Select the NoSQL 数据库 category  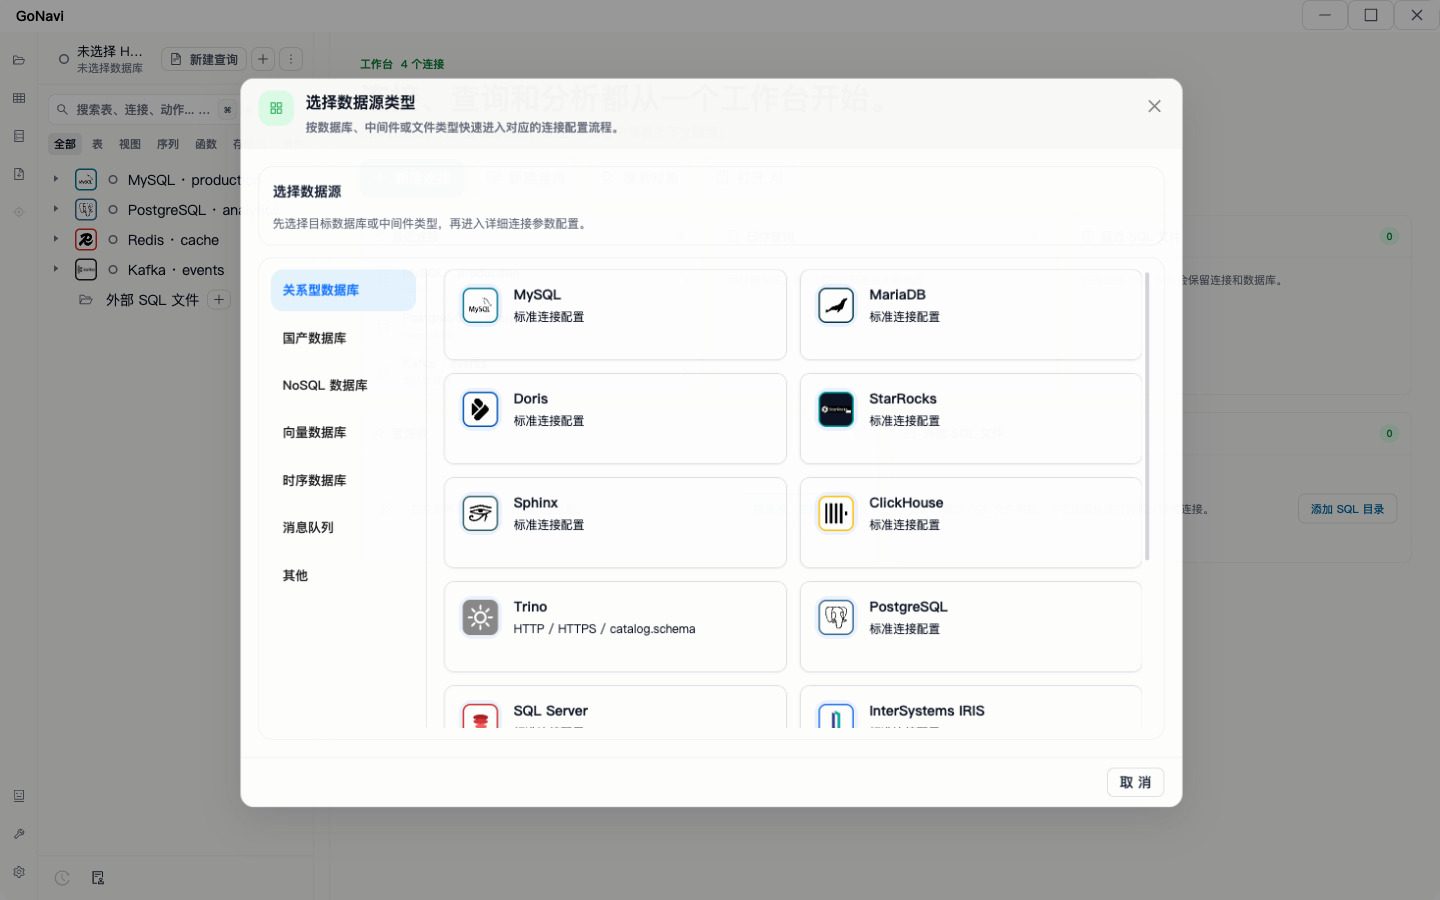tap(343, 385)
